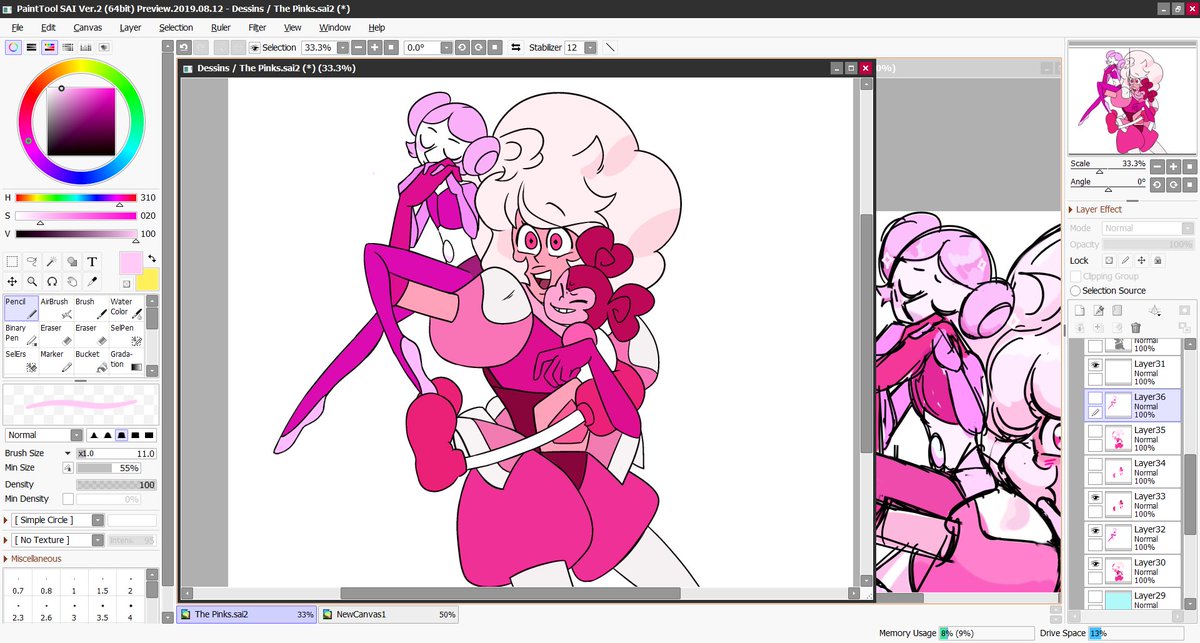Select the magic wand tool

tap(52, 261)
